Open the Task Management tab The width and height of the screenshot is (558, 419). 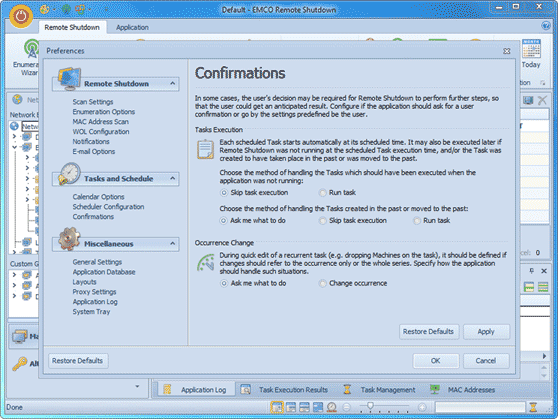[379, 390]
